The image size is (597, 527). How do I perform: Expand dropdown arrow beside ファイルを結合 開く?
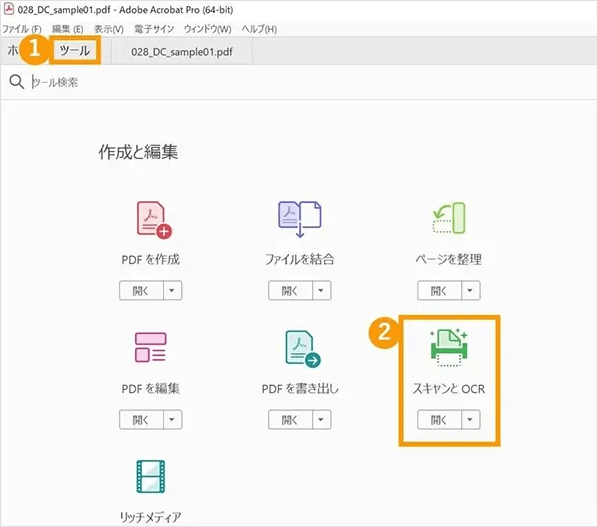coord(322,291)
